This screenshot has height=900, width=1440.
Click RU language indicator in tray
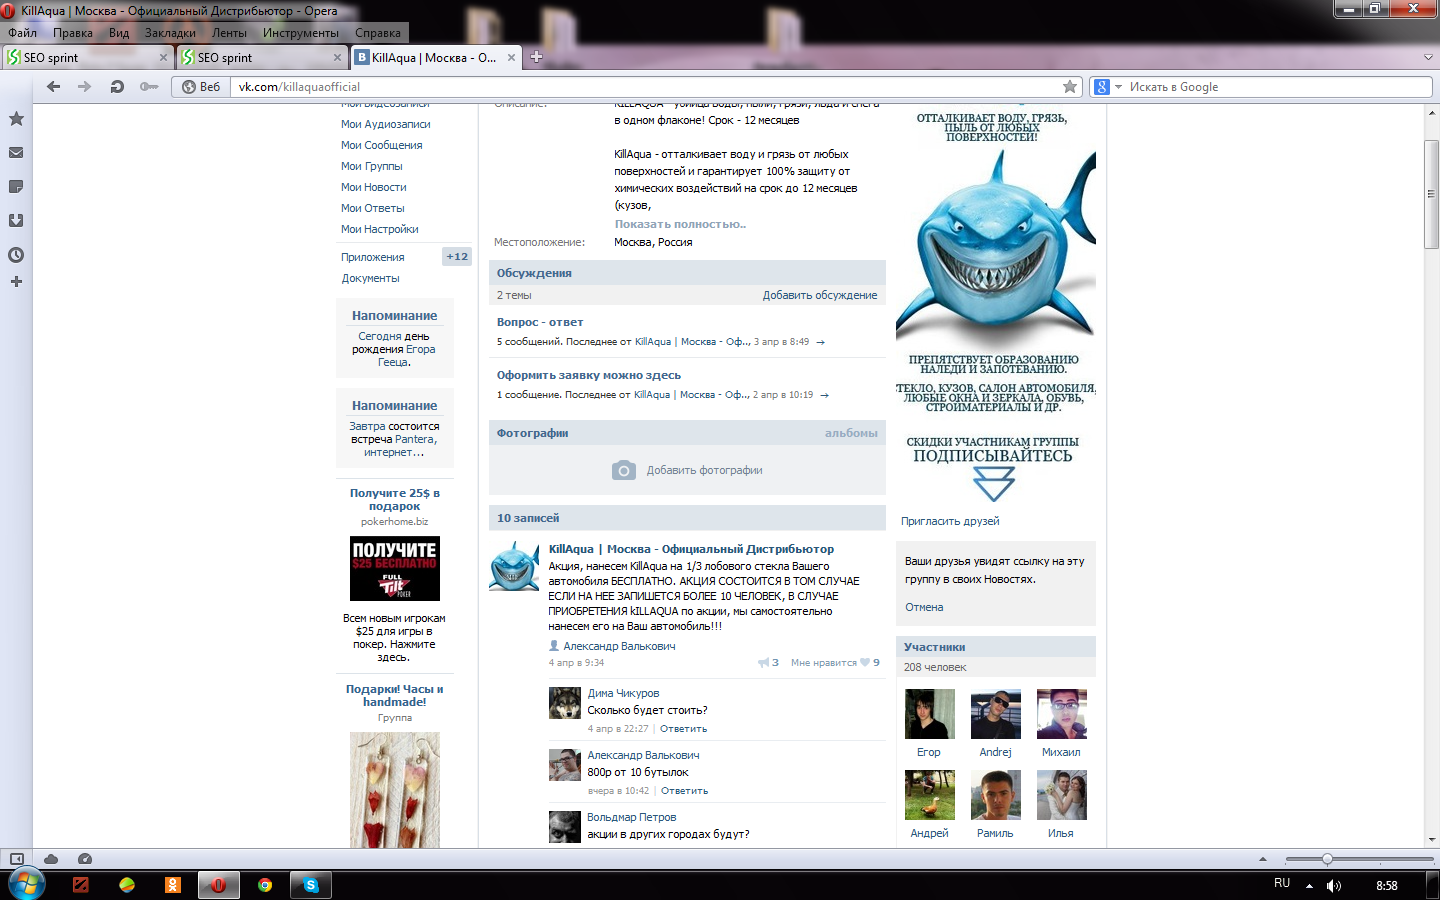point(1282,883)
